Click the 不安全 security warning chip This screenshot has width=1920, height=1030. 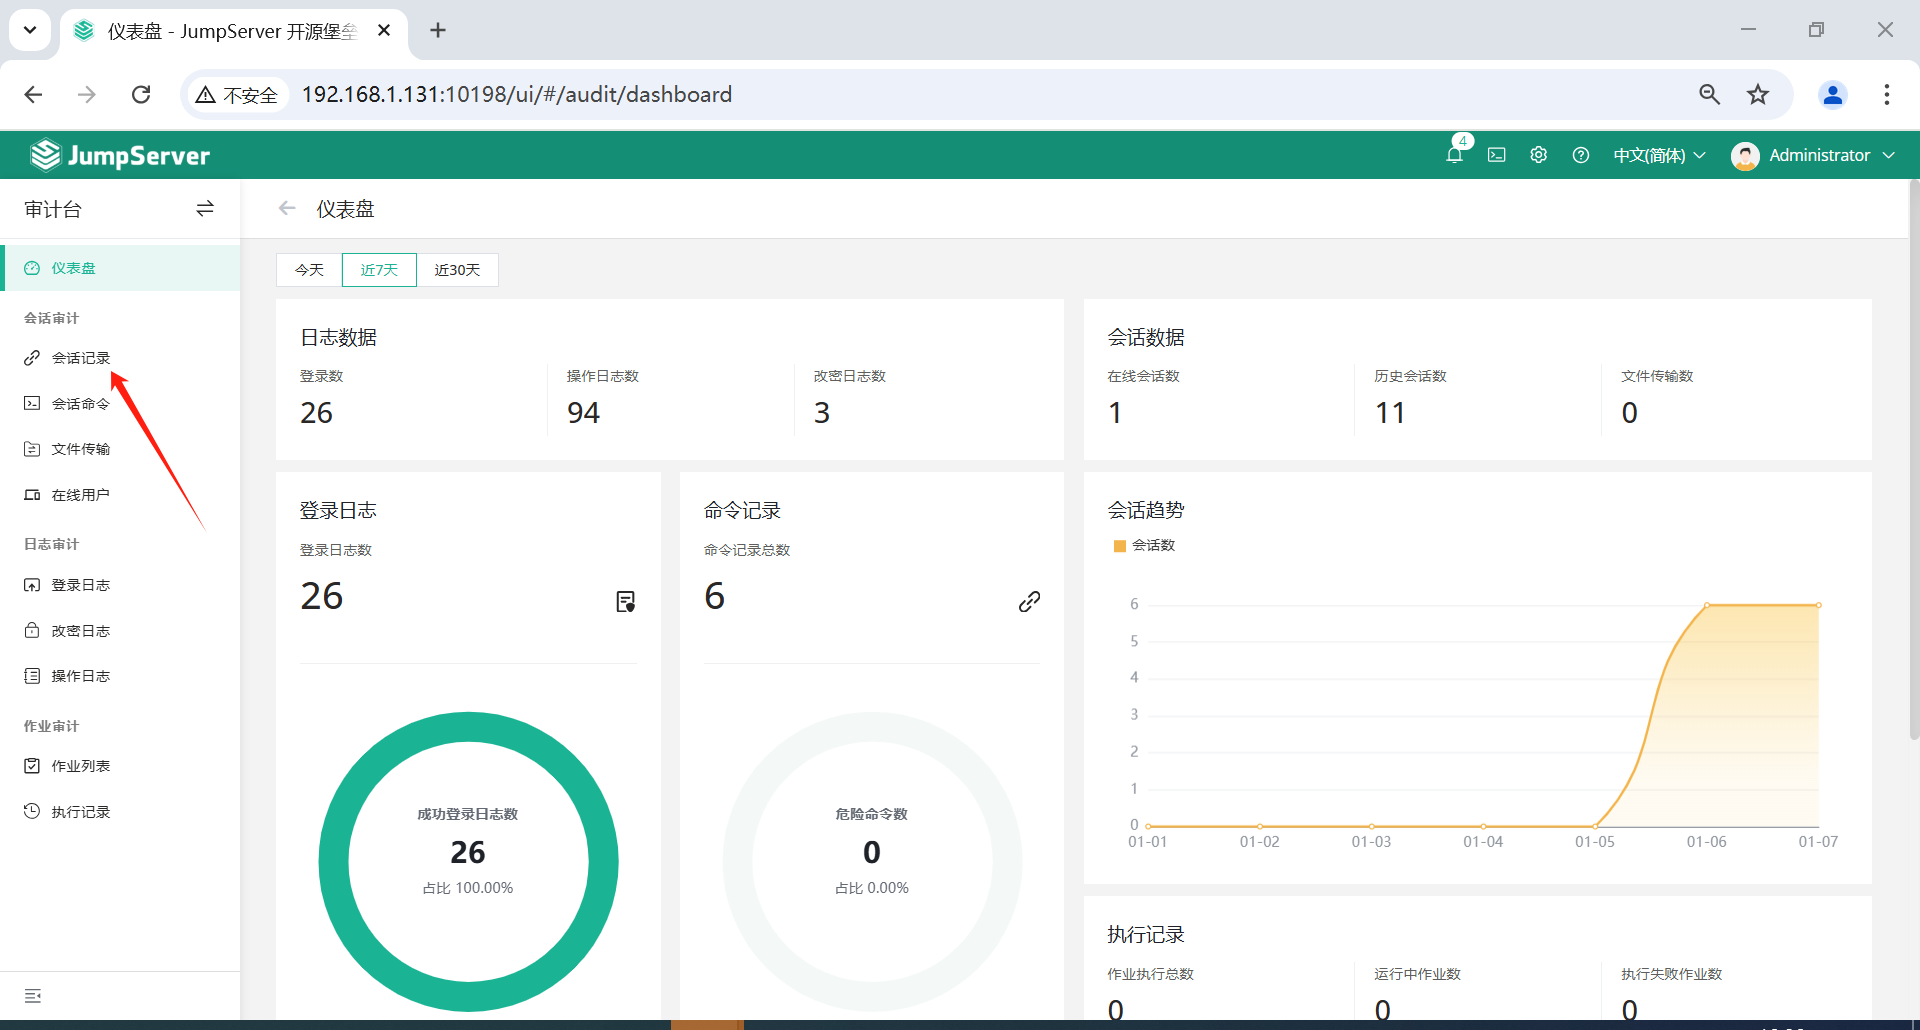[x=238, y=94]
